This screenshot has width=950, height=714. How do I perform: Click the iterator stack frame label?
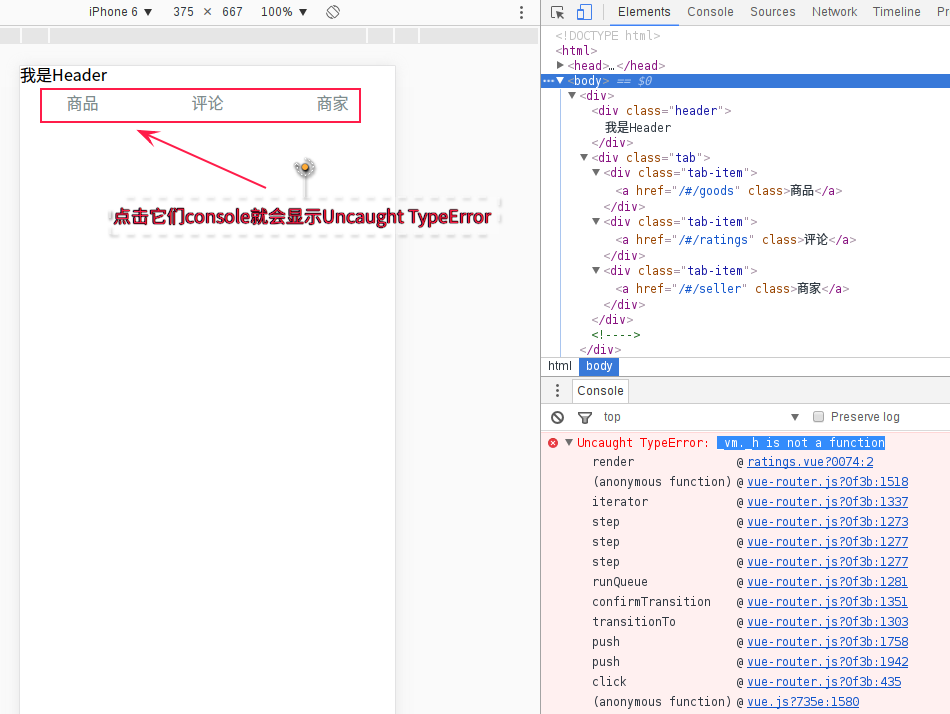coord(620,502)
